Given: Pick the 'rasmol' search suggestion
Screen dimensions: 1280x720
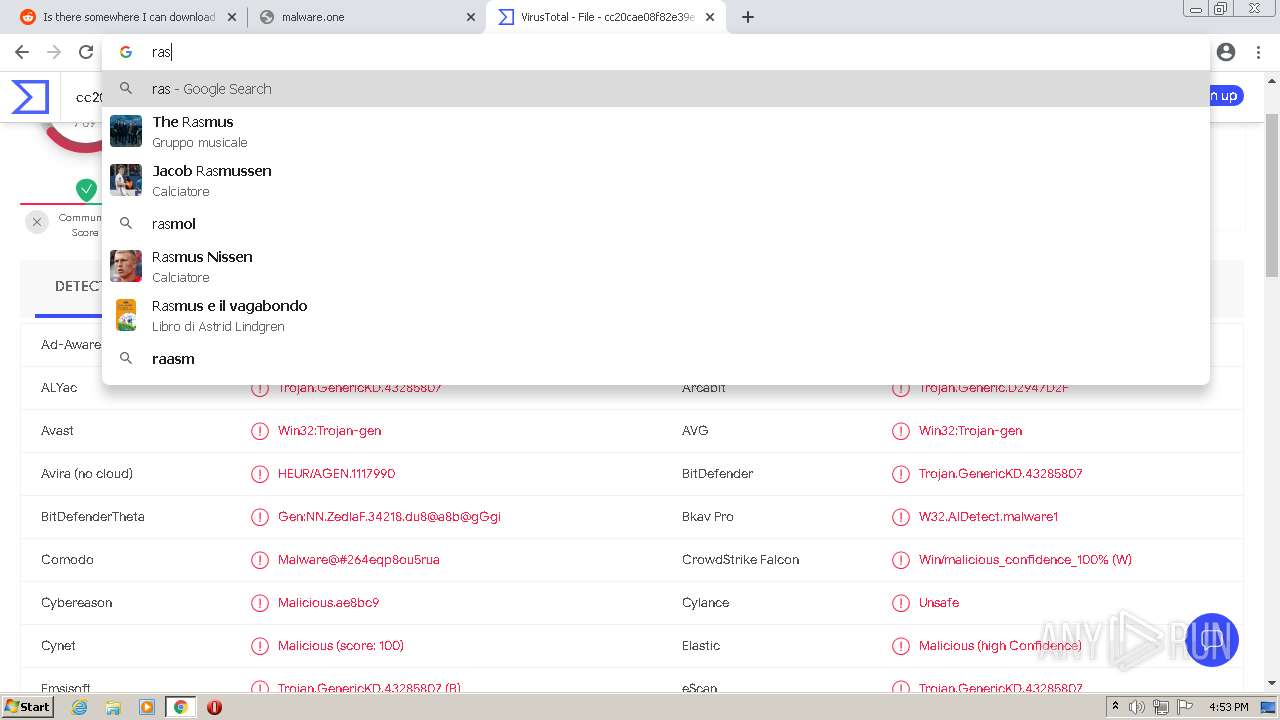Looking at the screenshot, I should pos(655,224).
